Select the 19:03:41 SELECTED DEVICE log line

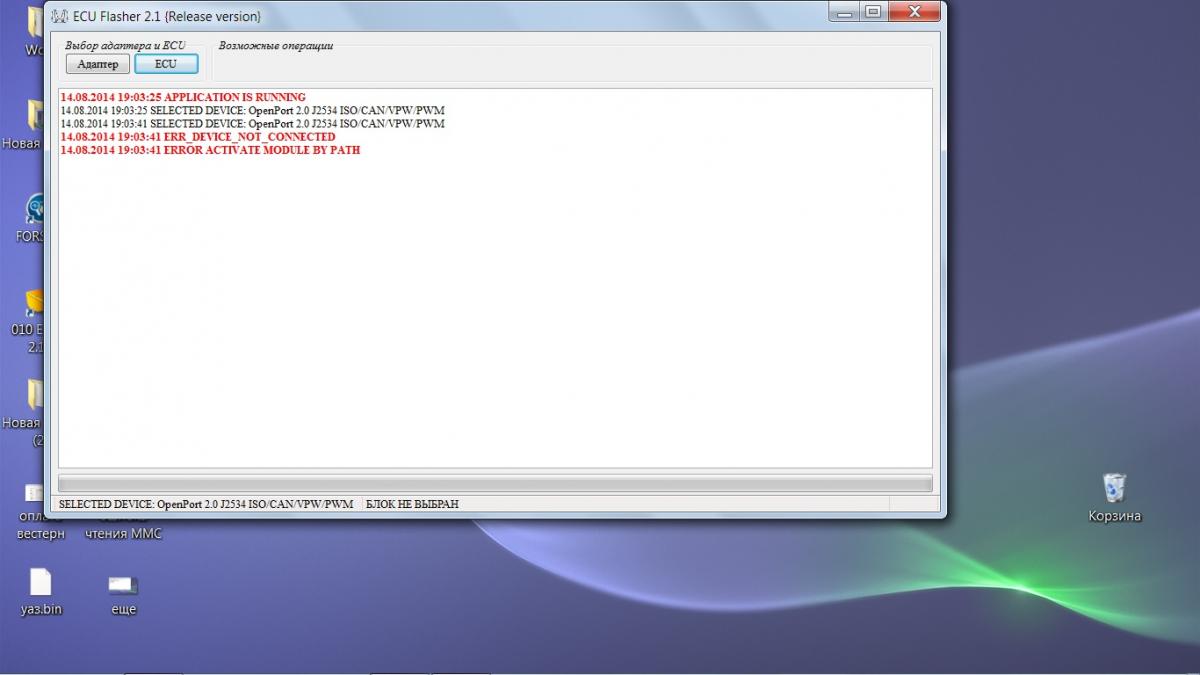click(x=252, y=123)
